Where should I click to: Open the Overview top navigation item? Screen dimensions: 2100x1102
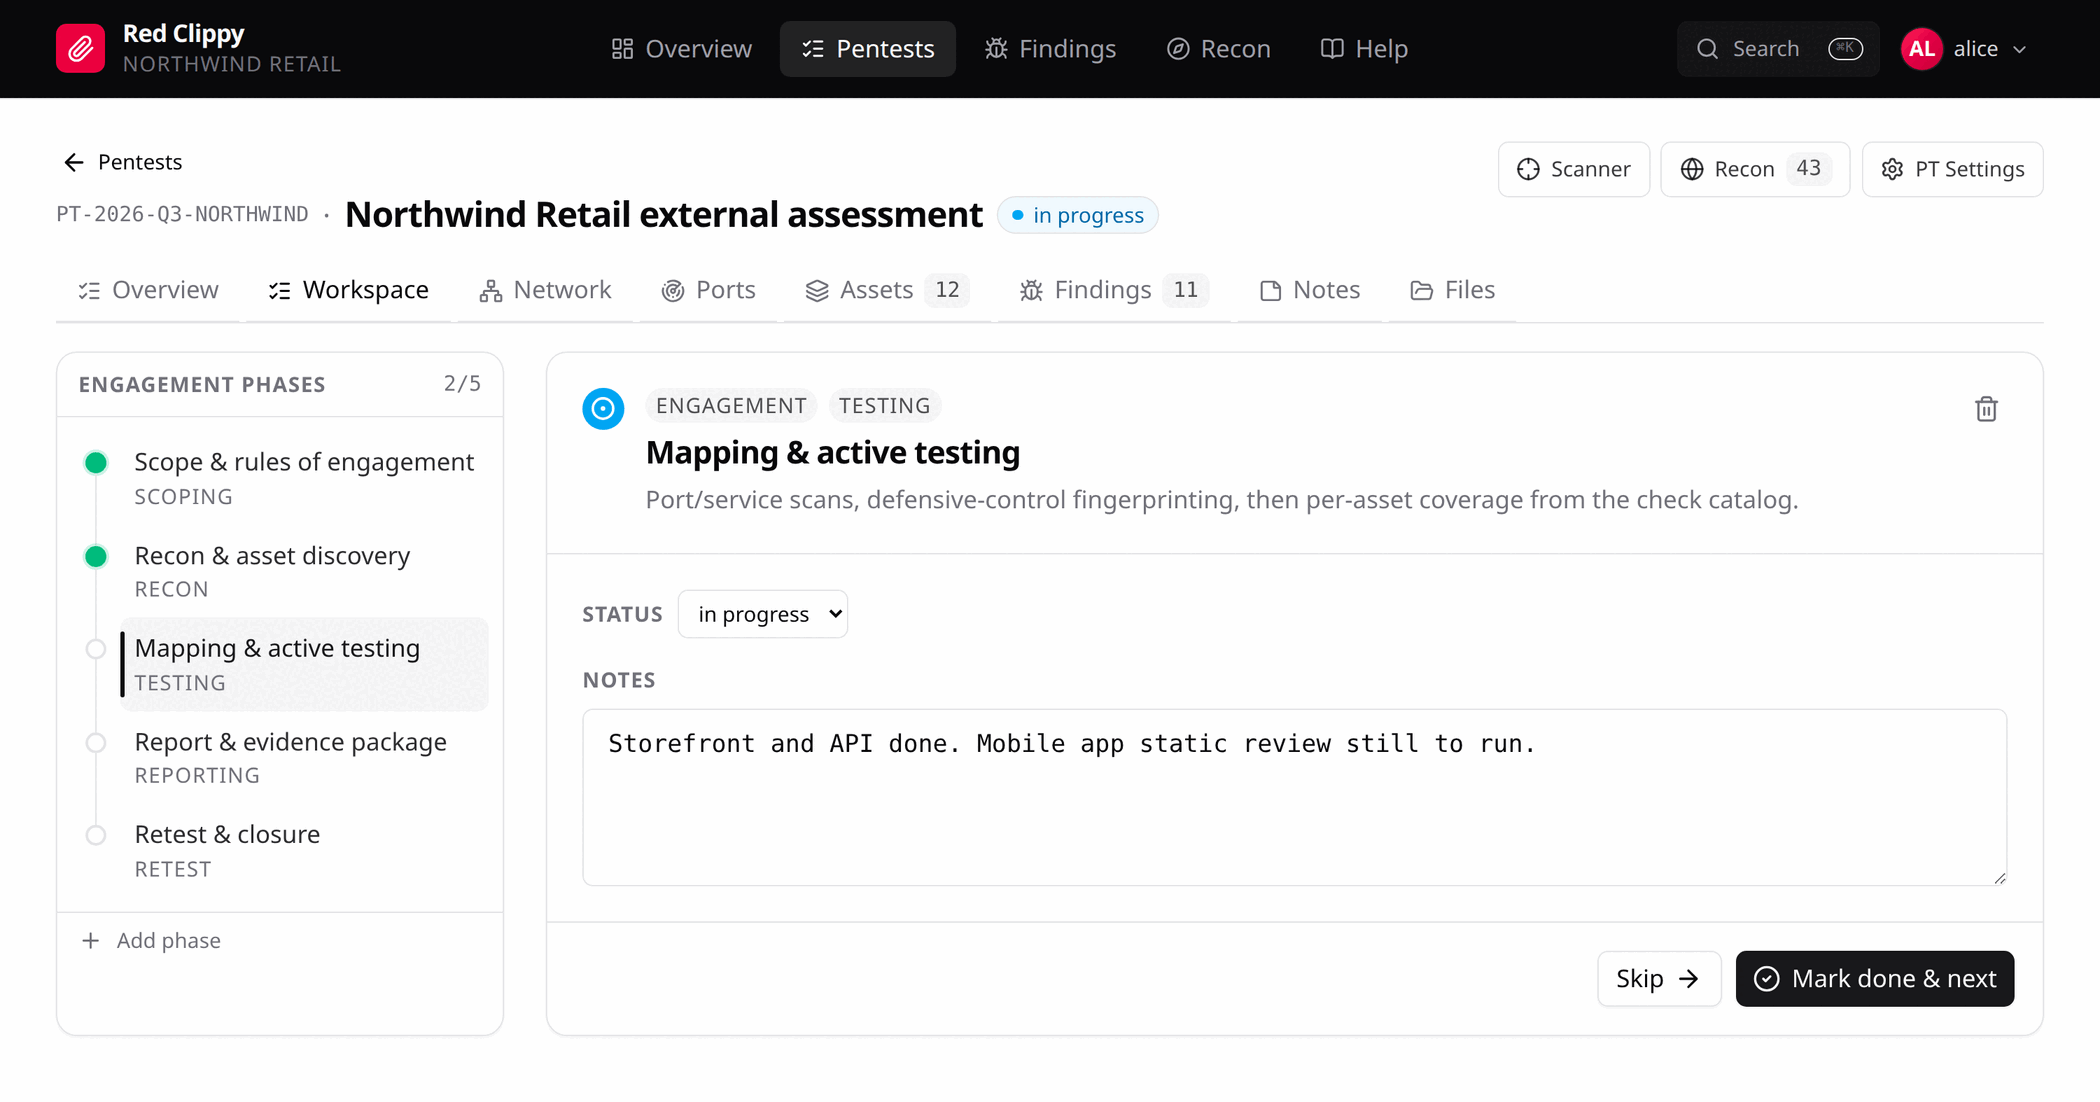pyautogui.click(x=682, y=49)
